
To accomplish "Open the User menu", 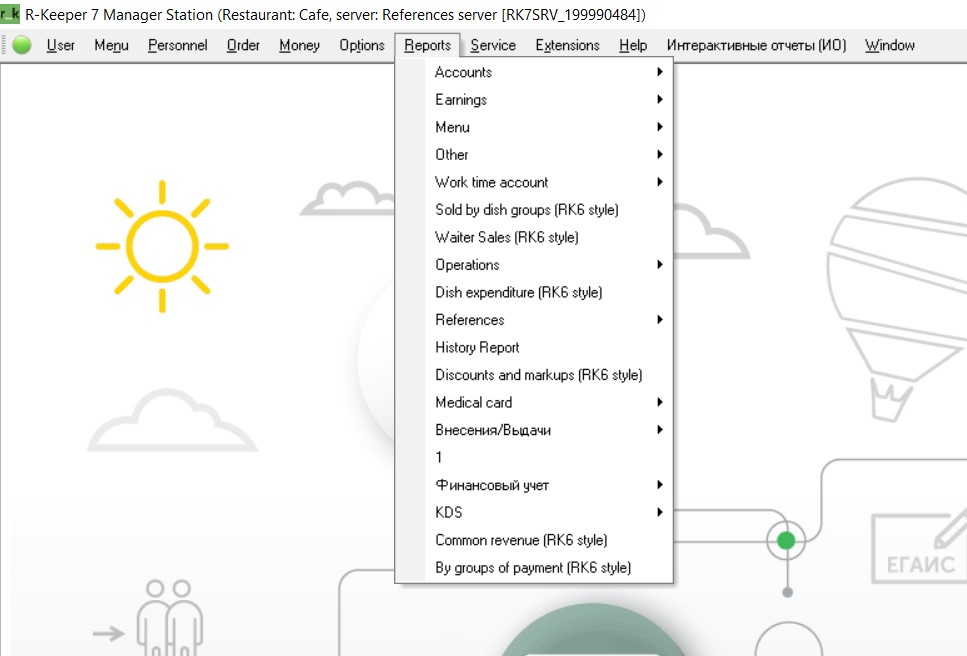I will 60,45.
